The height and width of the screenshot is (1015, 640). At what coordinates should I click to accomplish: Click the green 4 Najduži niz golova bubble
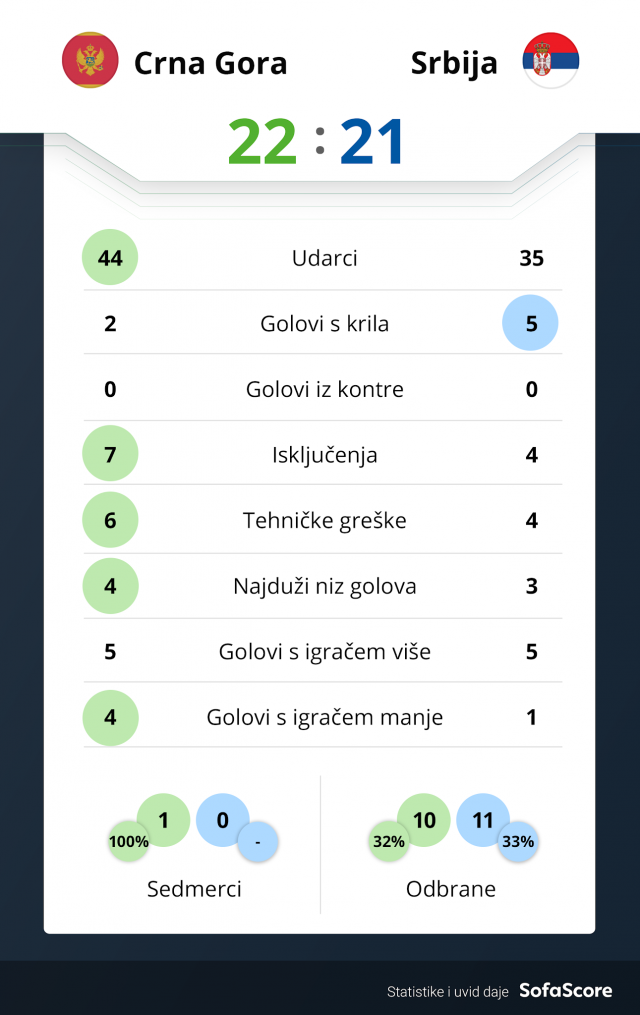click(x=110, y=586)
